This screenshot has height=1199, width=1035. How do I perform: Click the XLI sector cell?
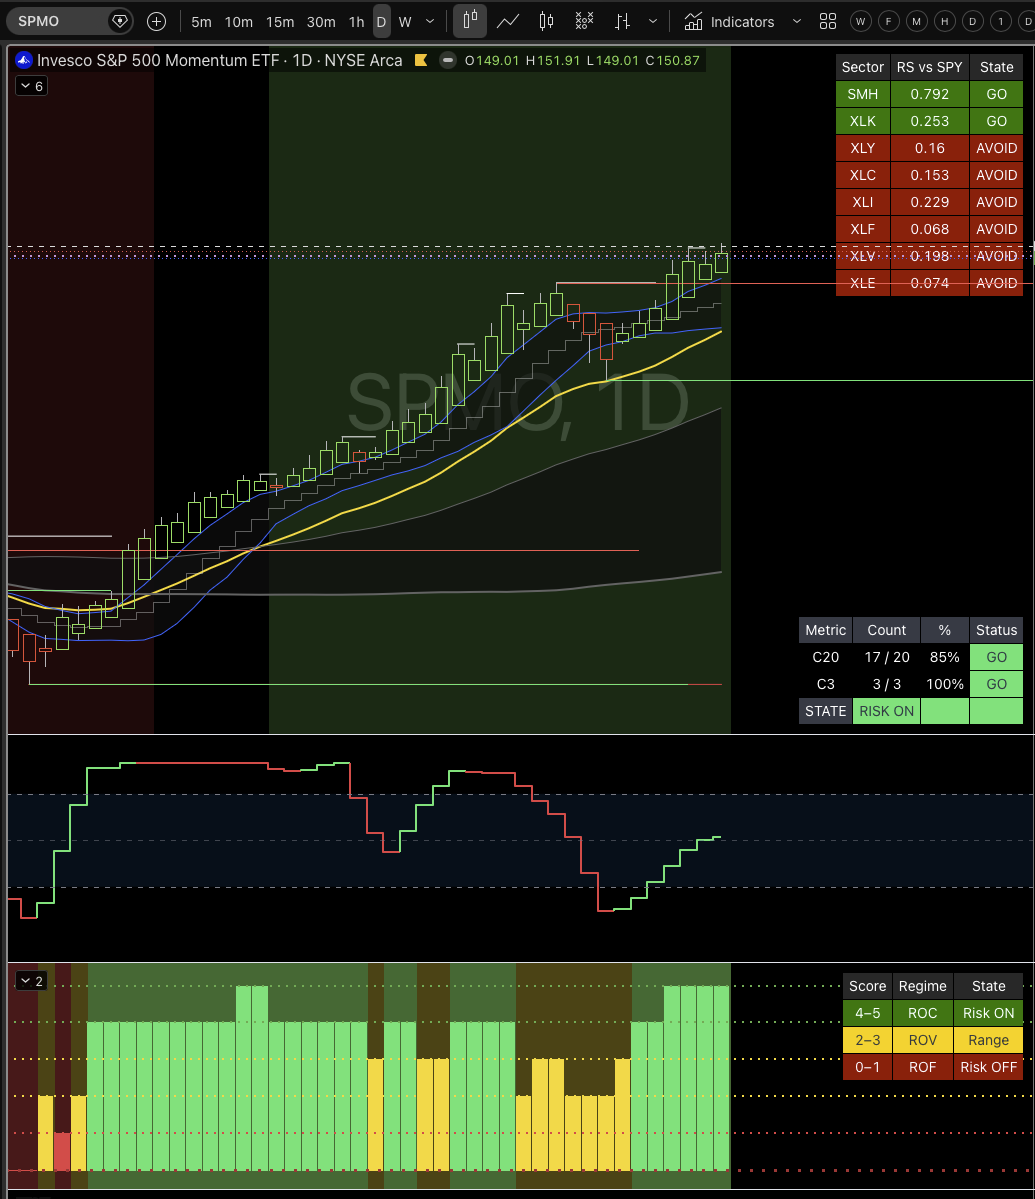click(863, 202)
